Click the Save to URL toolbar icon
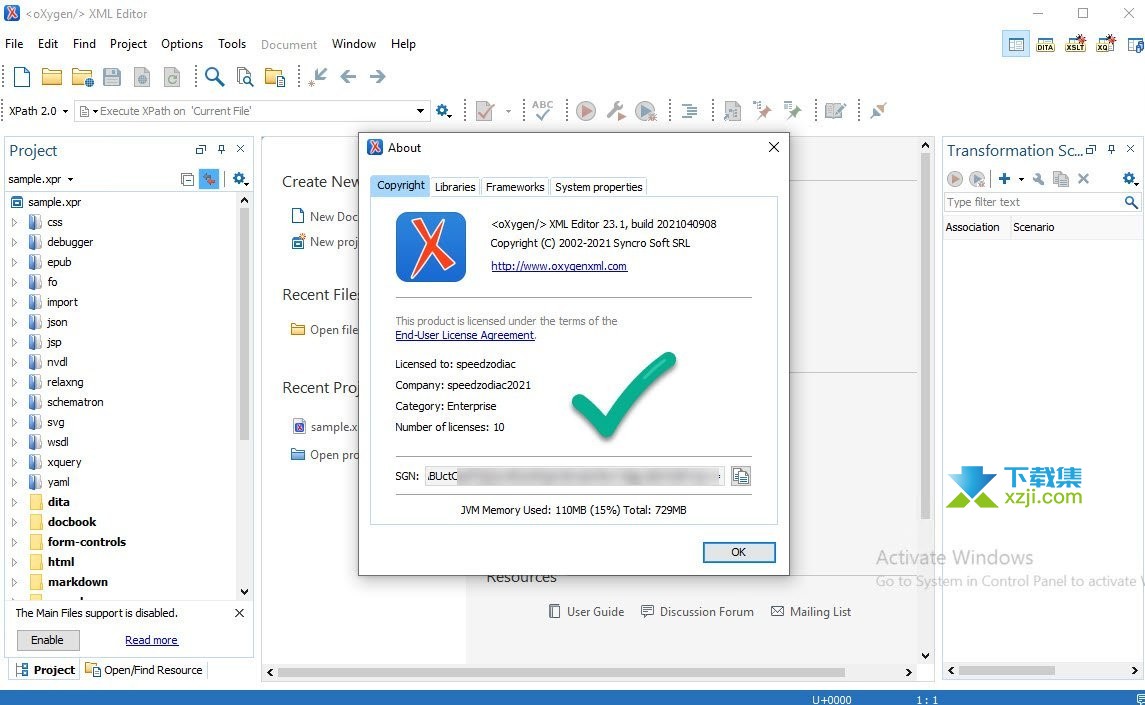 tap(142, 77)
